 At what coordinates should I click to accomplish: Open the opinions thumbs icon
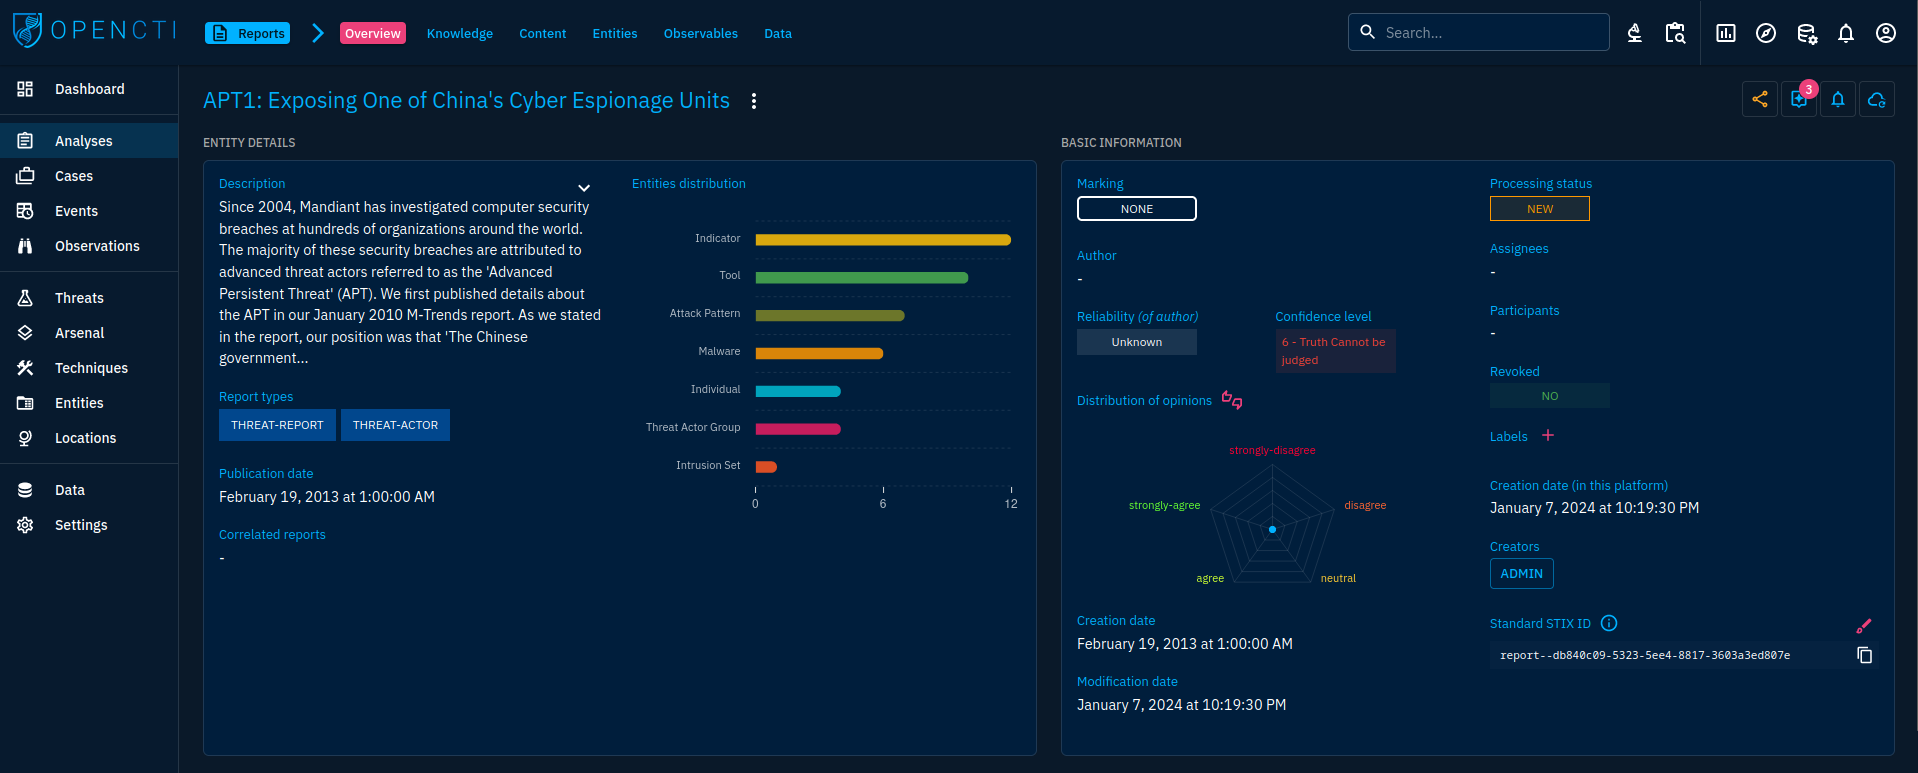click(x=1232, y=400)
